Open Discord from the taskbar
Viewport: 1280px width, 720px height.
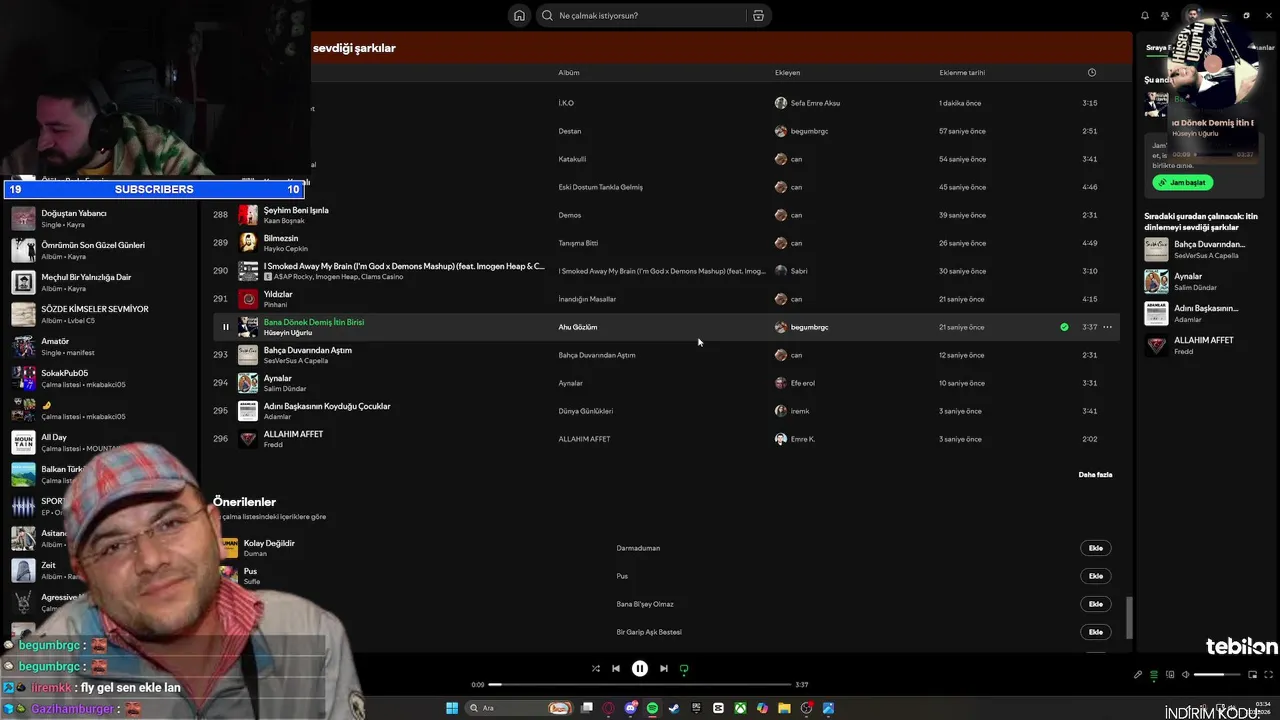[x=631, y=708]
